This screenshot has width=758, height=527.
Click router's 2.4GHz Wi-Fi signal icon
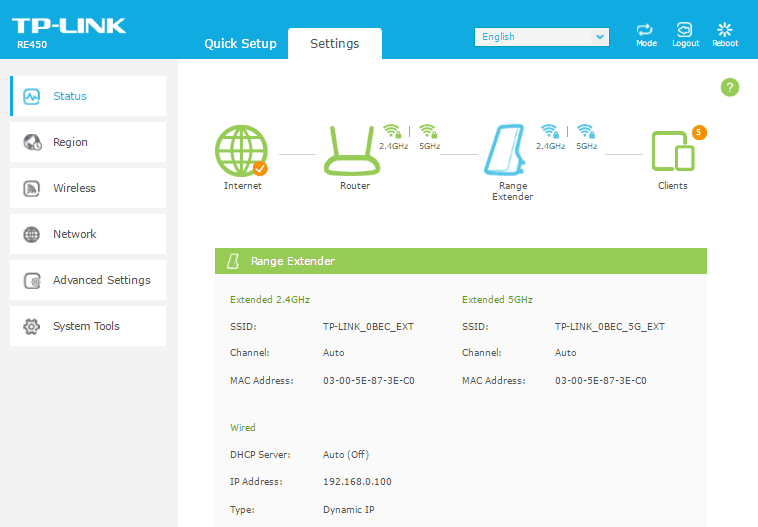pos(392,131)
